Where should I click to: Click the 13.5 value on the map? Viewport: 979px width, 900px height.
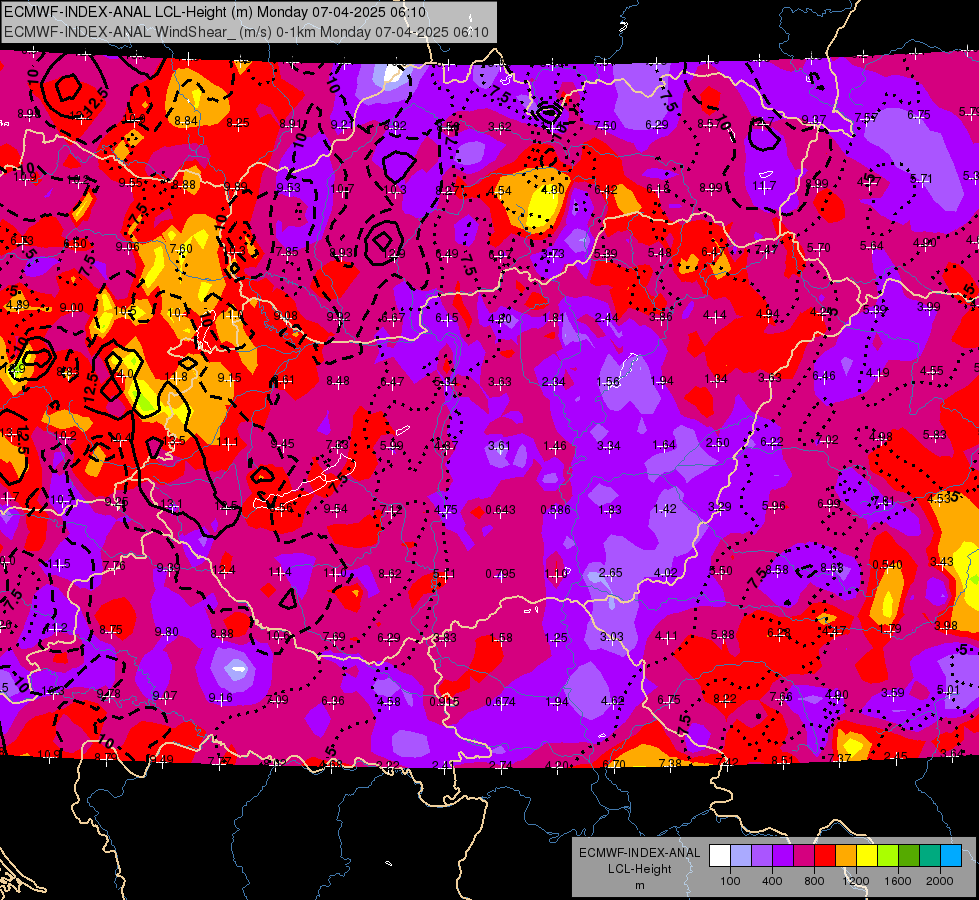tap(174, 440)
